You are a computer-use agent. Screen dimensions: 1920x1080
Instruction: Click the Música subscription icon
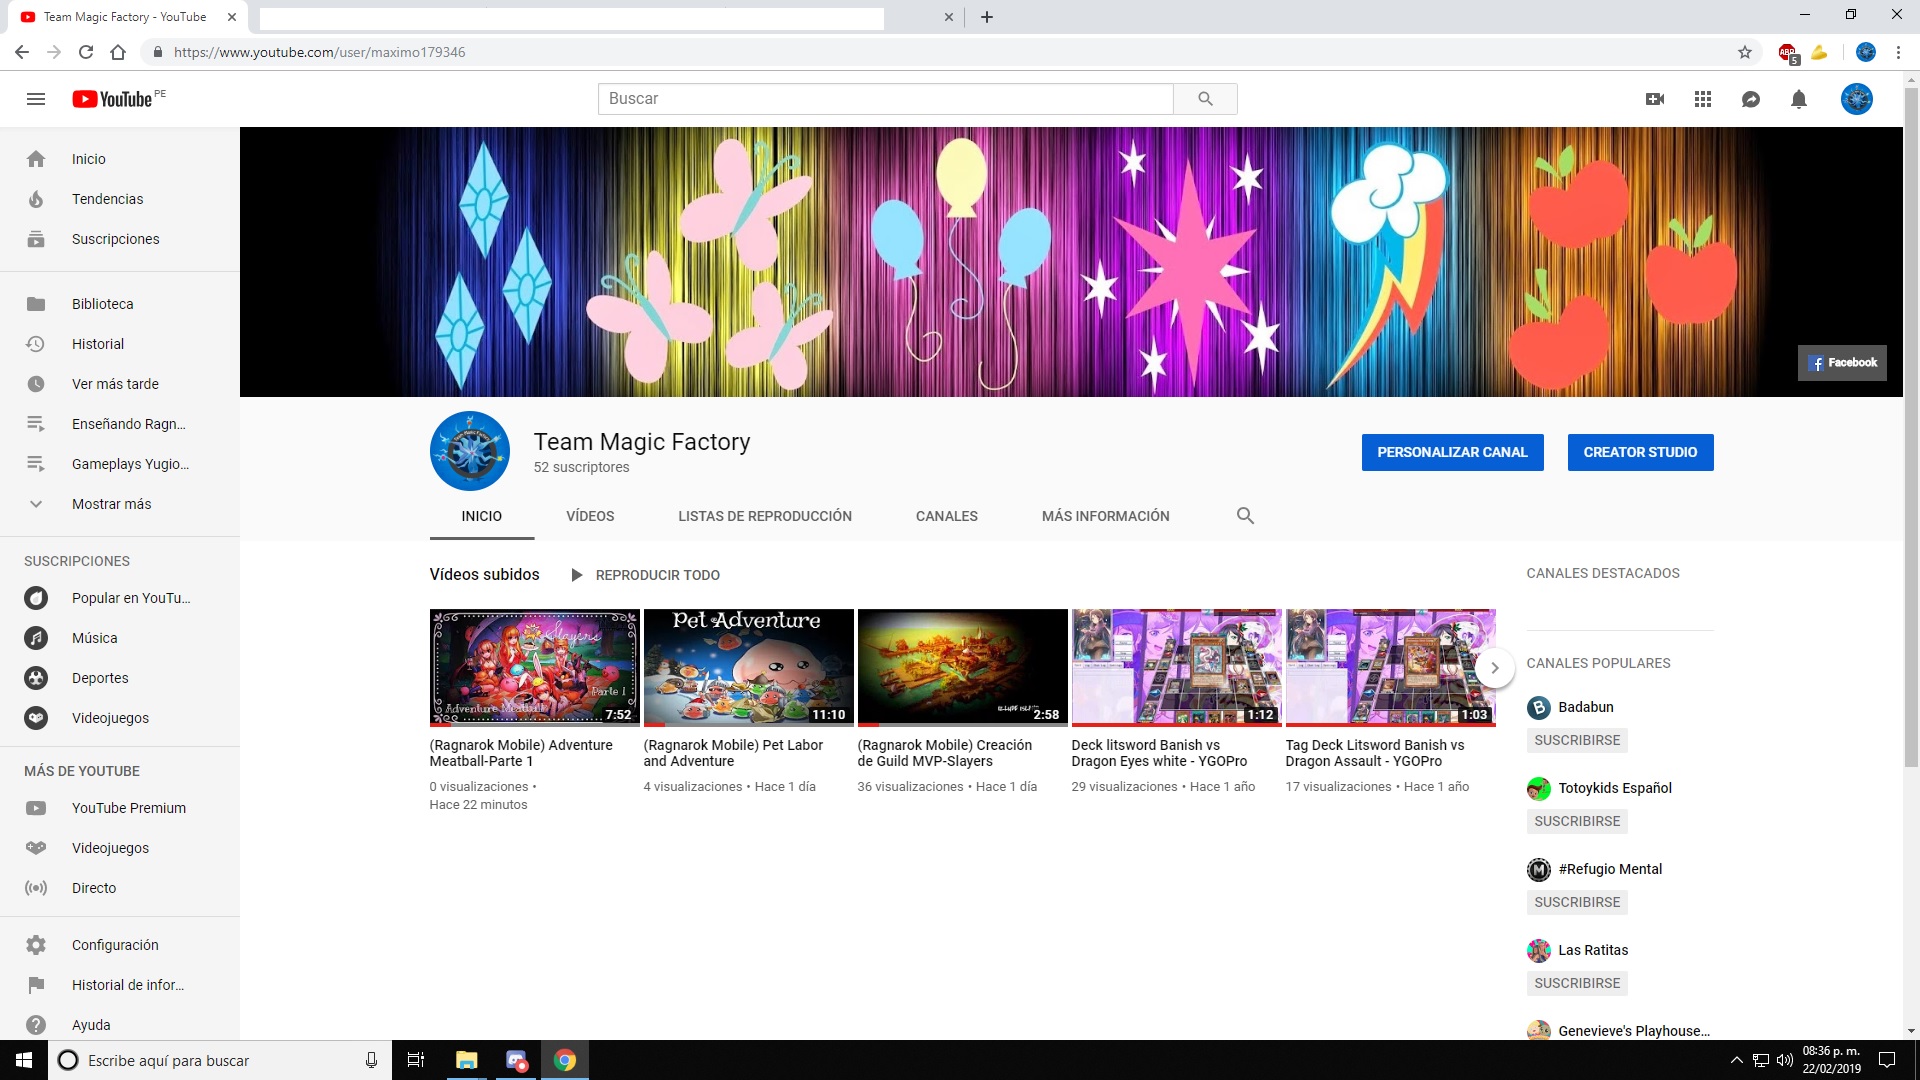(36, 638)
